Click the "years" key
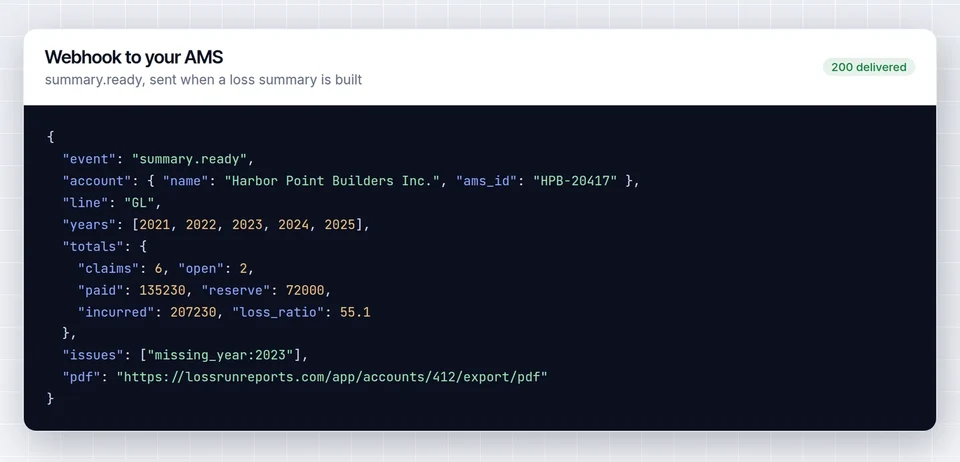This screenshot has height=462, width=960. tap(89, 225)
